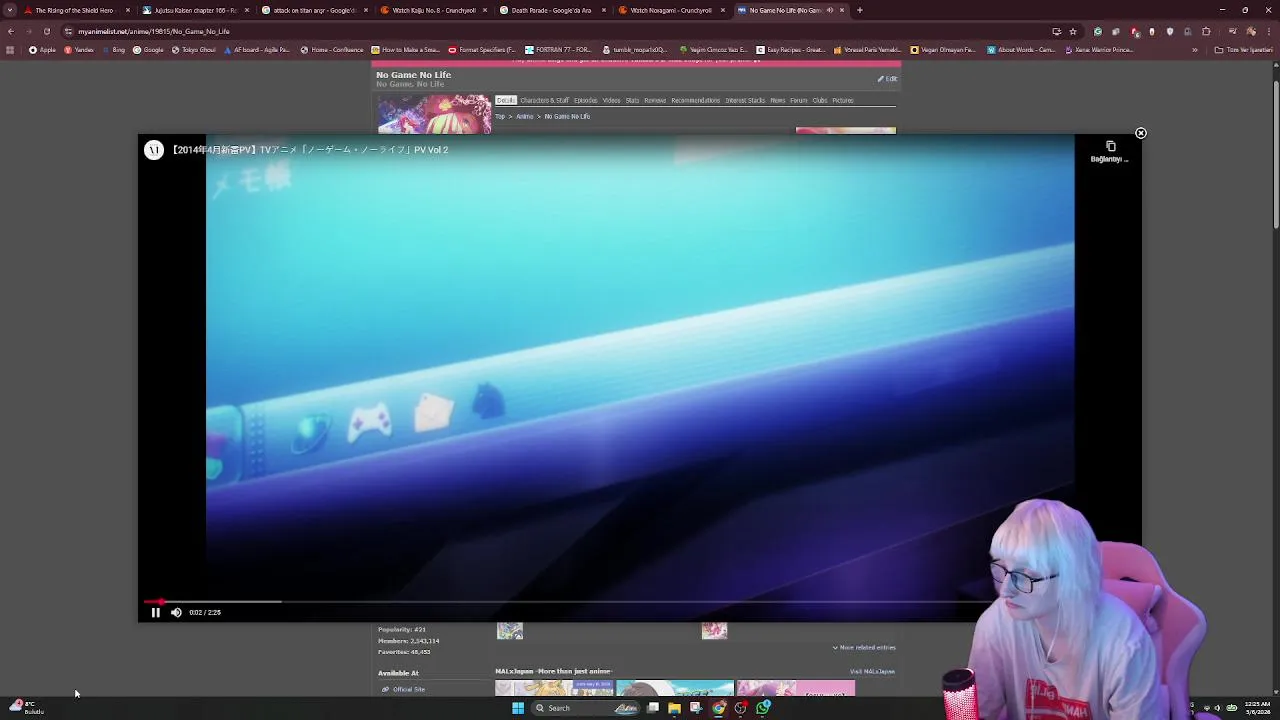Go back in browser history
Screen dimensions: 1280x720
tap(10, 31)
